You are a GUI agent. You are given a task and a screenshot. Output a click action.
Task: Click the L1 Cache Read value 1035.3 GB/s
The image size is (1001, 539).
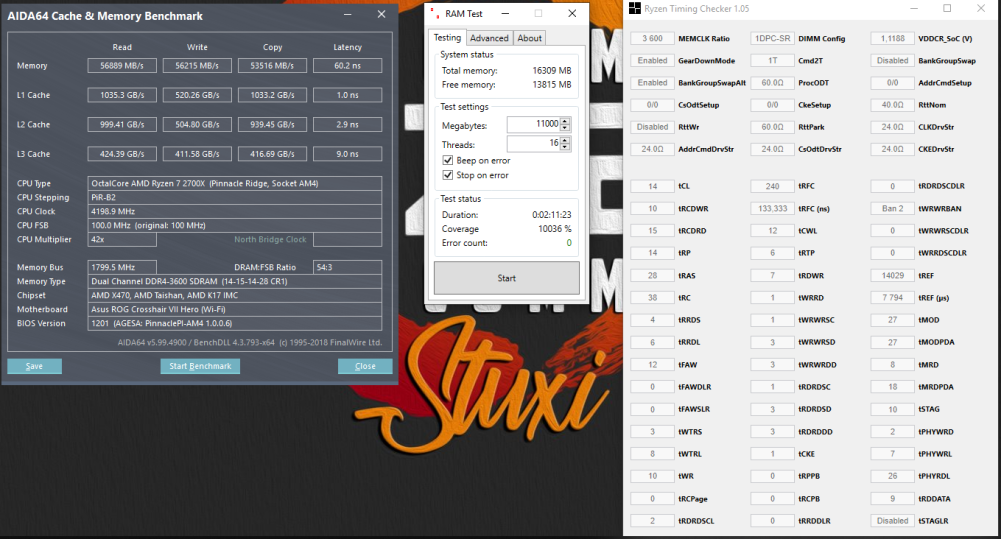click(x=122, y=95)
